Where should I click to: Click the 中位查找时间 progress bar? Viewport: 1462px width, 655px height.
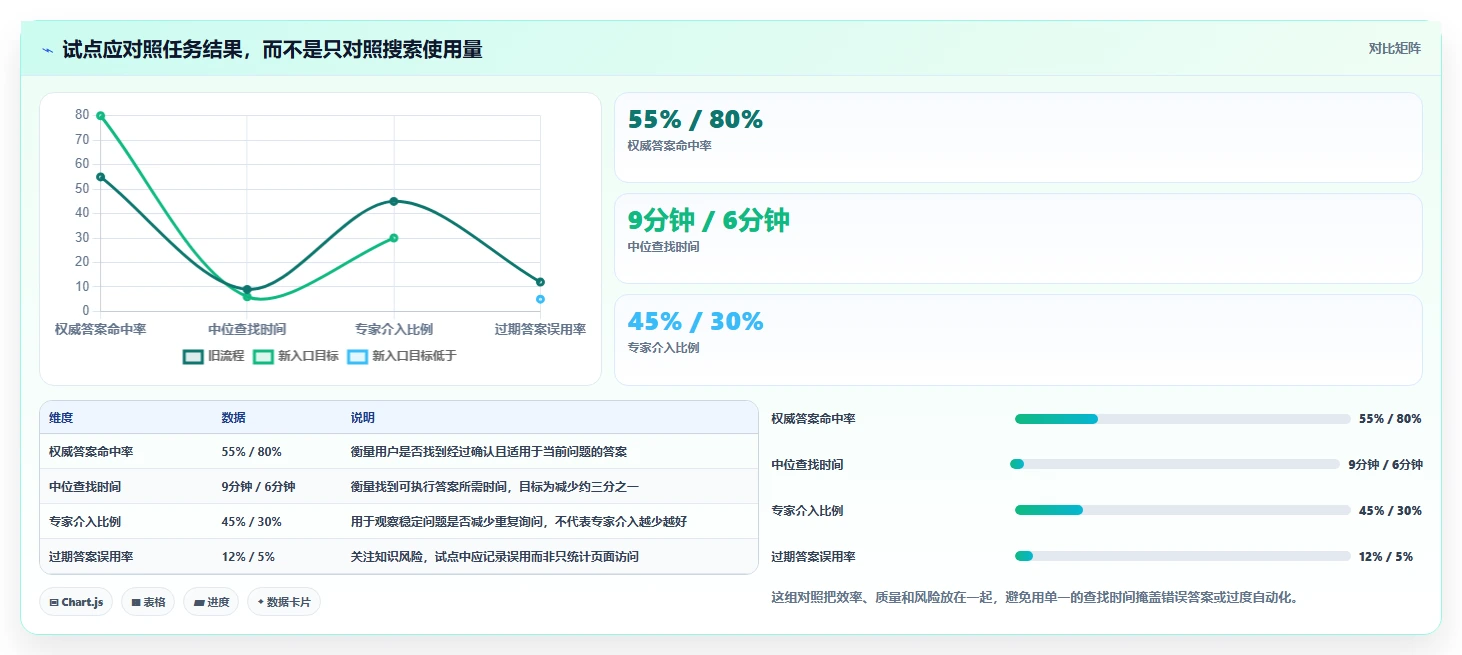coord(1175,464)
